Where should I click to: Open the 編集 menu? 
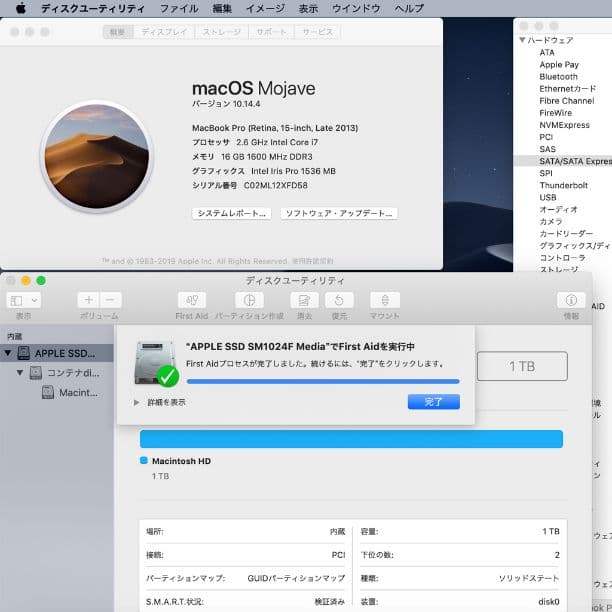tap(222, 8)
